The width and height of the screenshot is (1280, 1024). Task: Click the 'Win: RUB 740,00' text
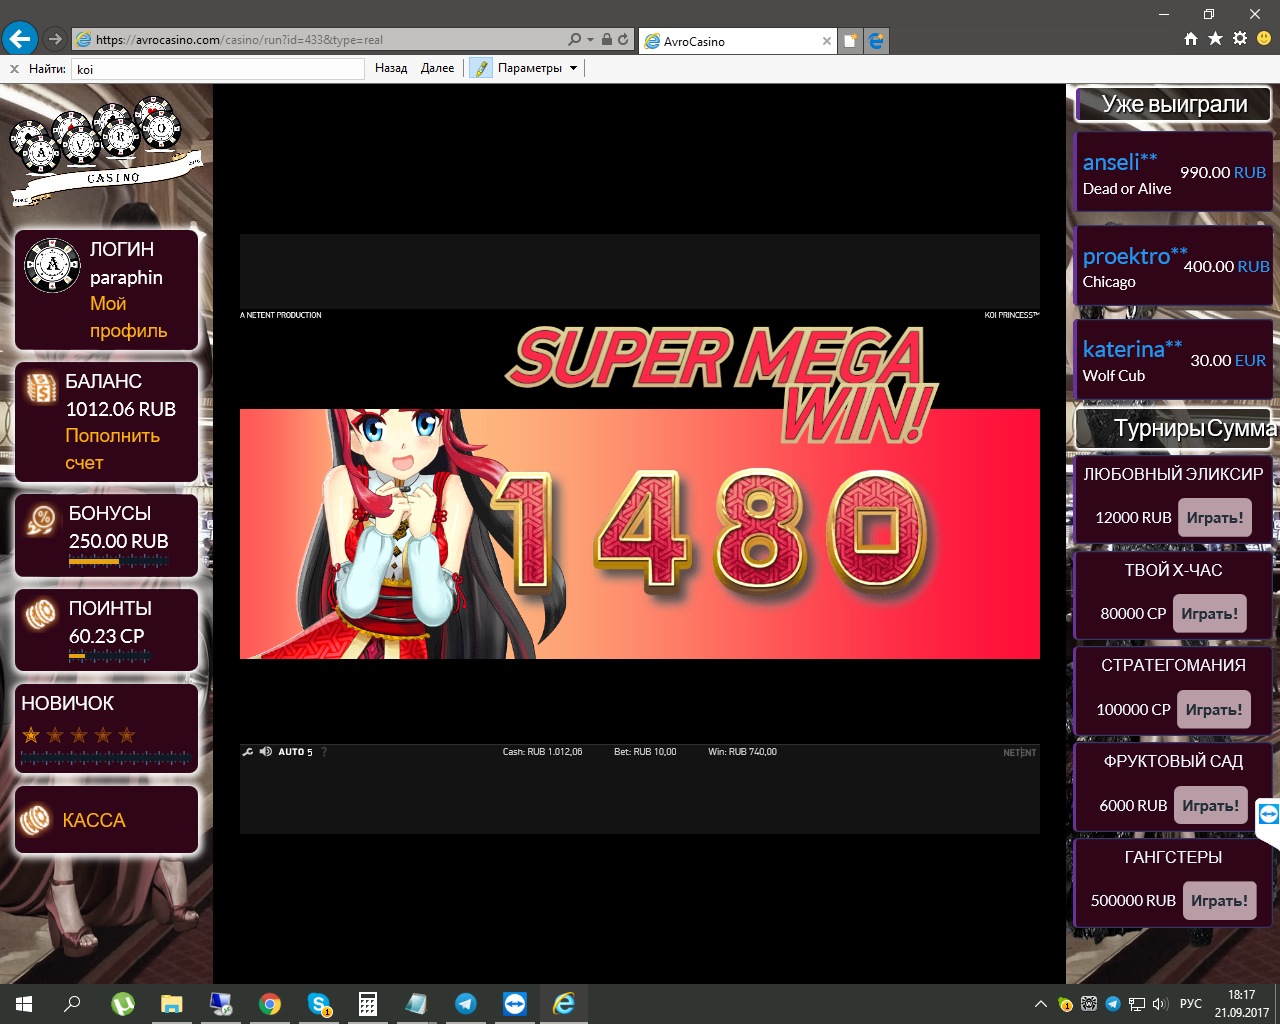click(x=742, y=752)
